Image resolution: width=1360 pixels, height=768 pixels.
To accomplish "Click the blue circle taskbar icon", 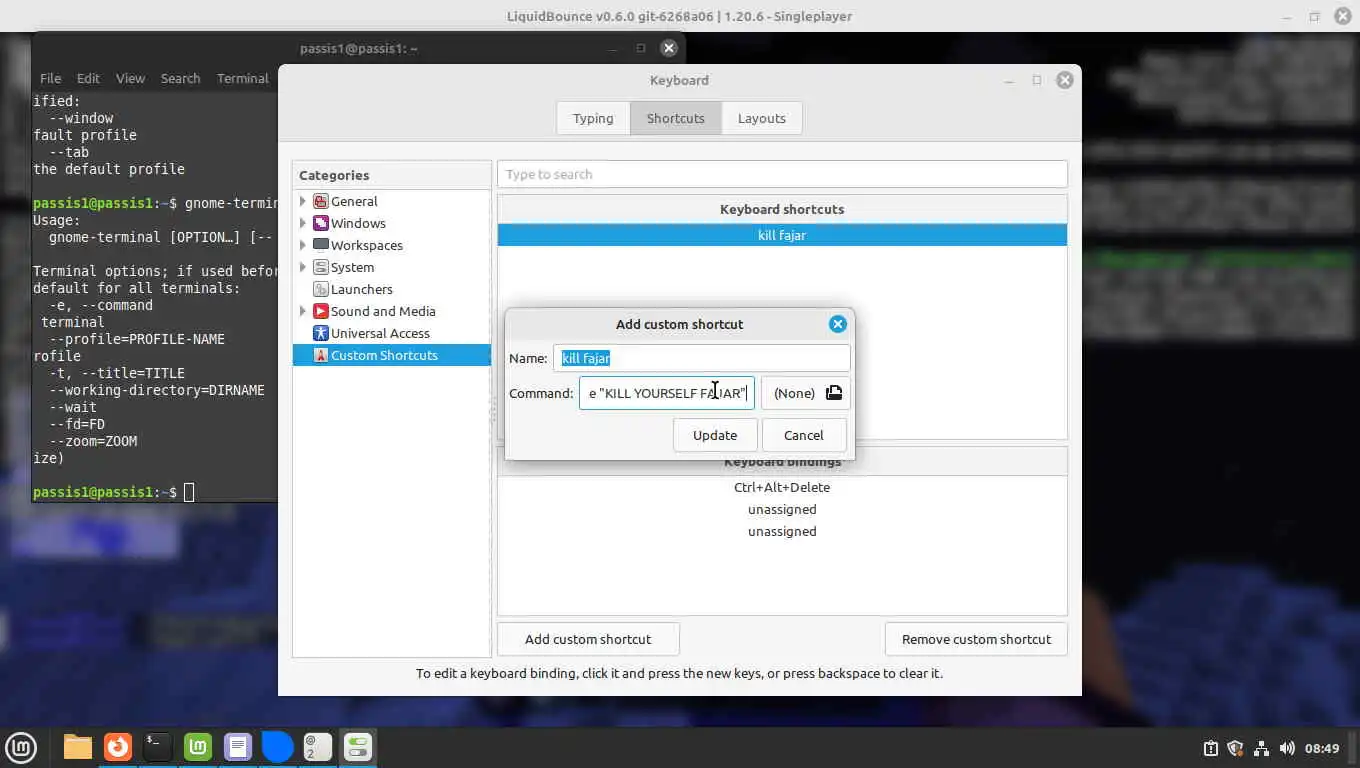I will pos(278,747).
